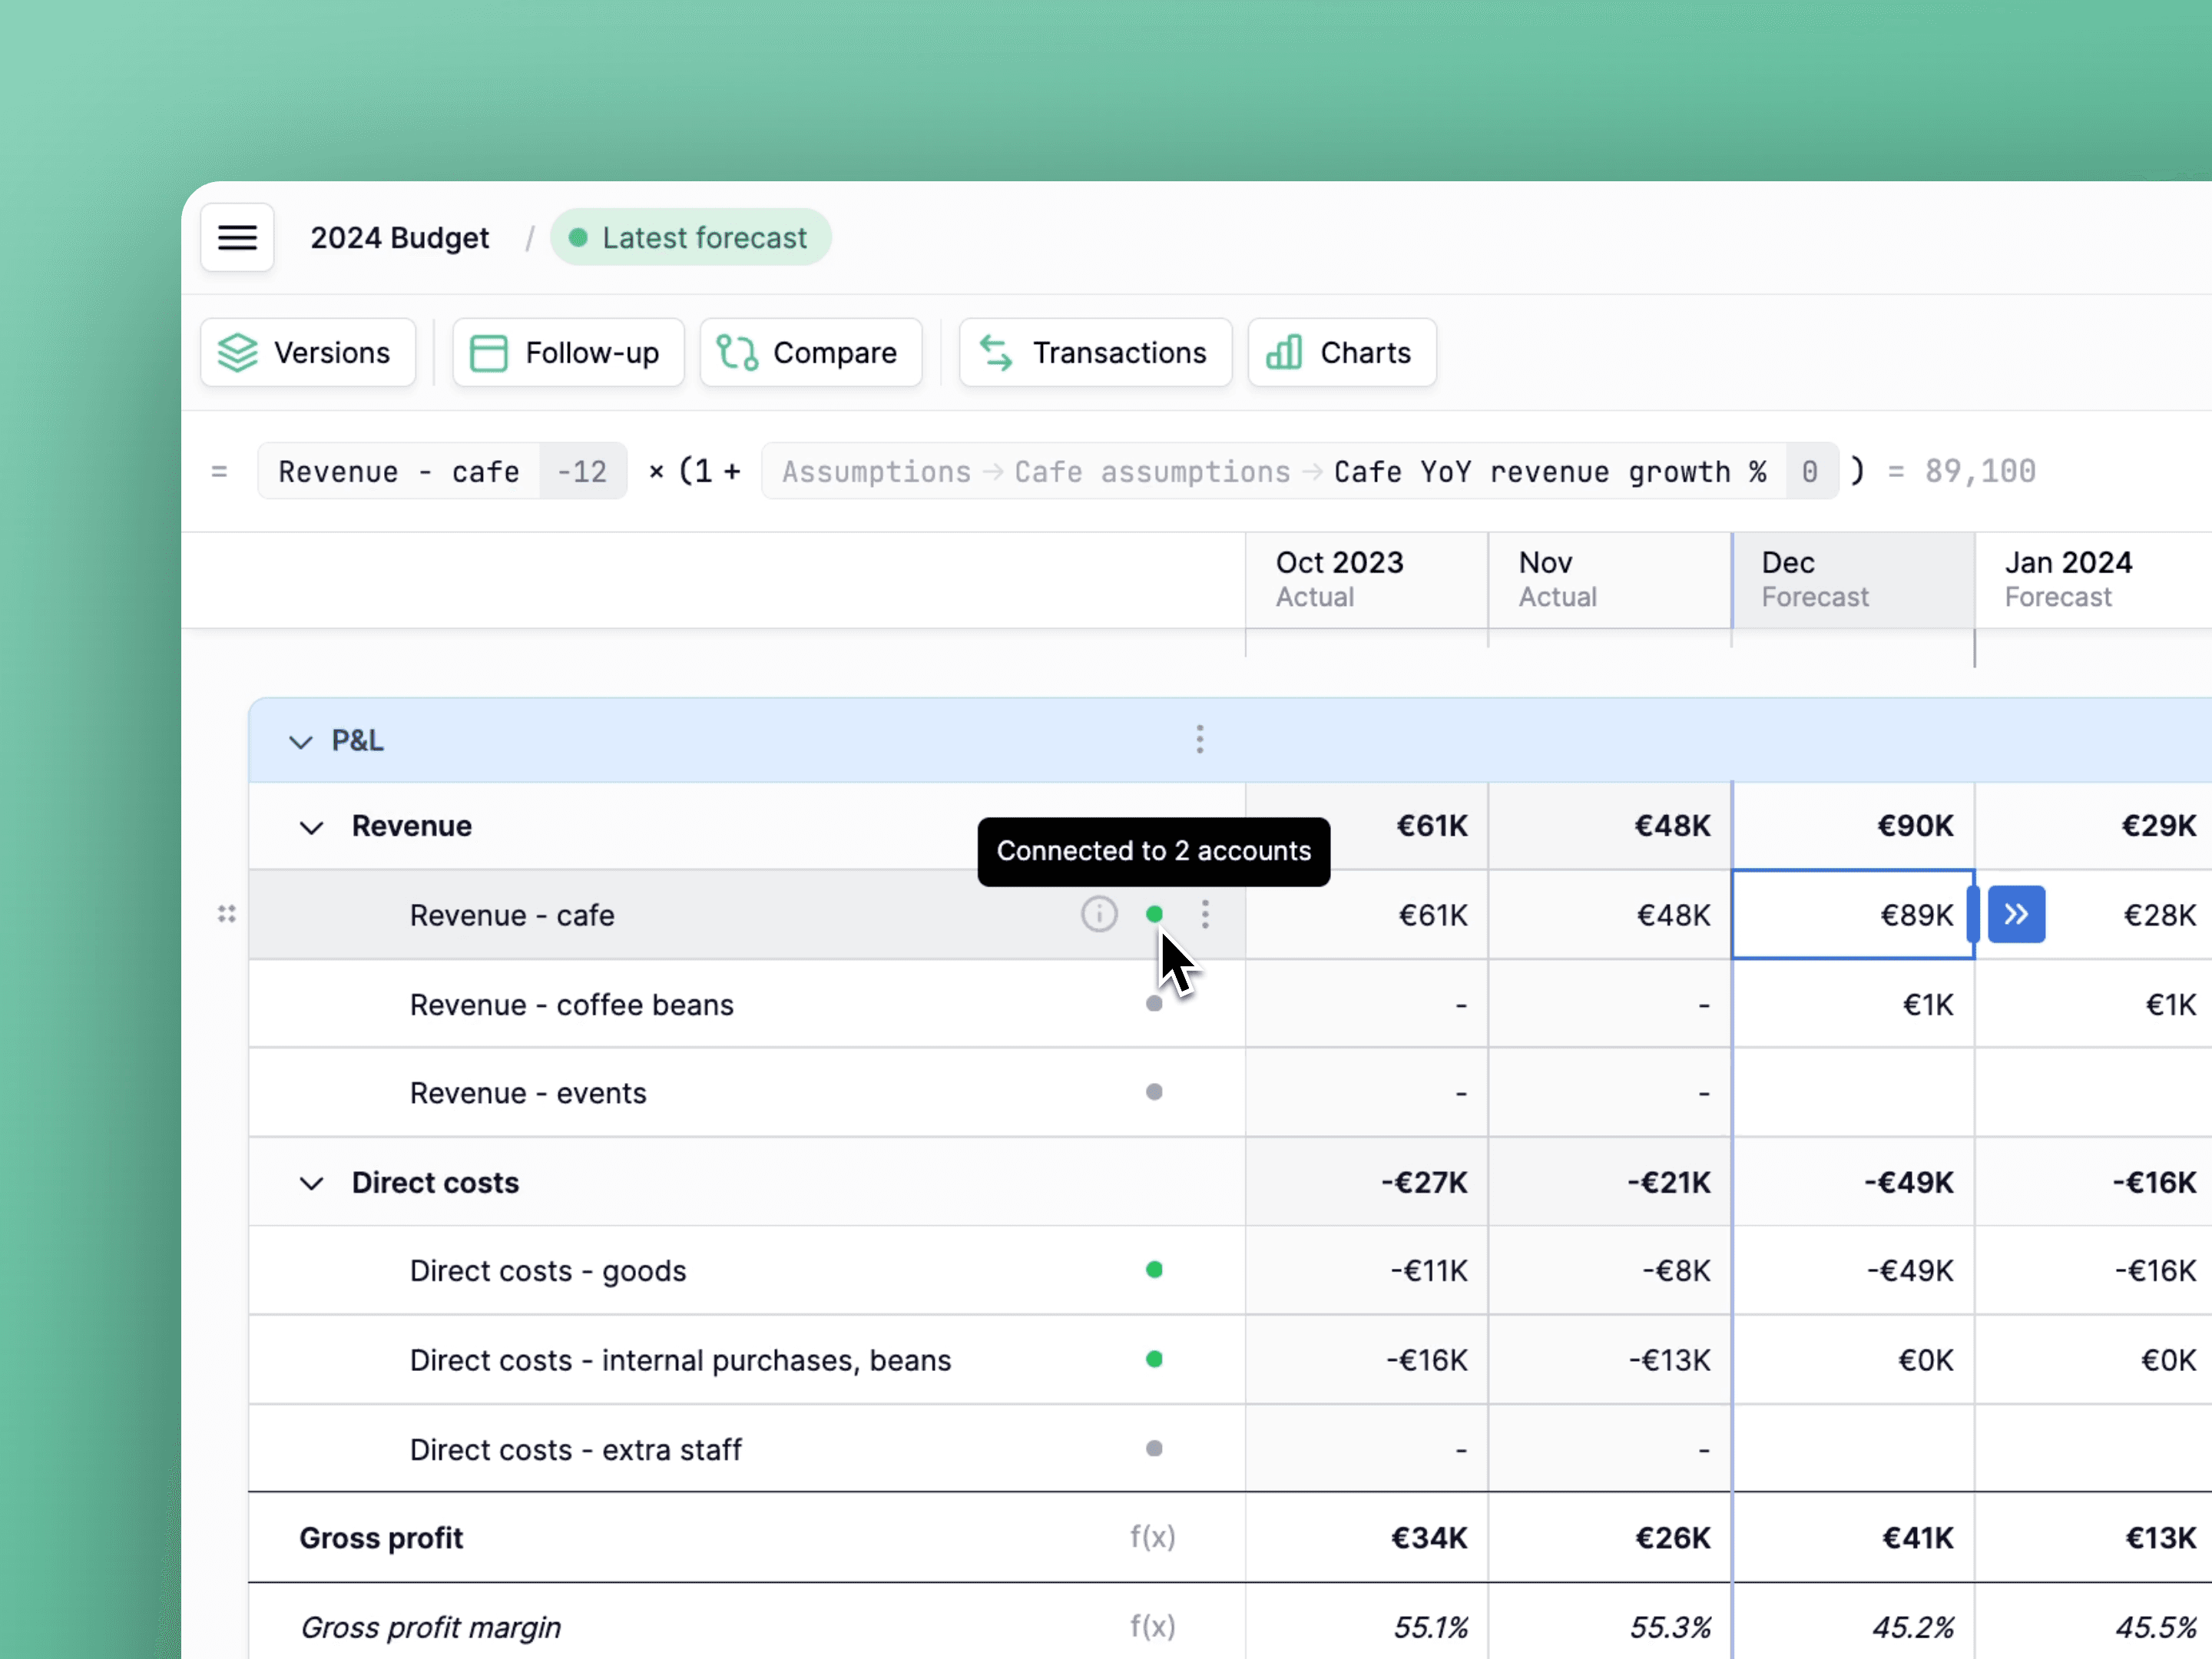The image size is (2212, 1659).
Task: Open the info icon on Revenue - cafe
Action: (1099, 914)
